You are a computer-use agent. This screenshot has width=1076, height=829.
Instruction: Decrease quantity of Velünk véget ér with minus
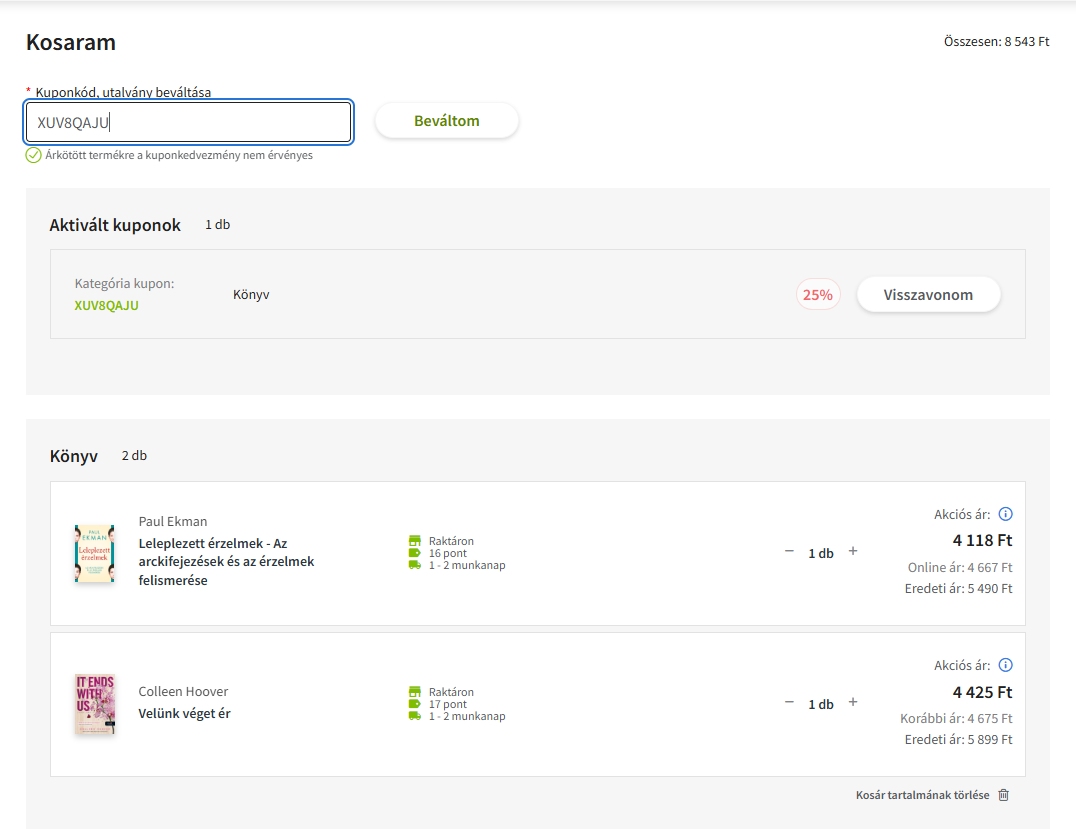pyautogui.click(x=789, y=703)
